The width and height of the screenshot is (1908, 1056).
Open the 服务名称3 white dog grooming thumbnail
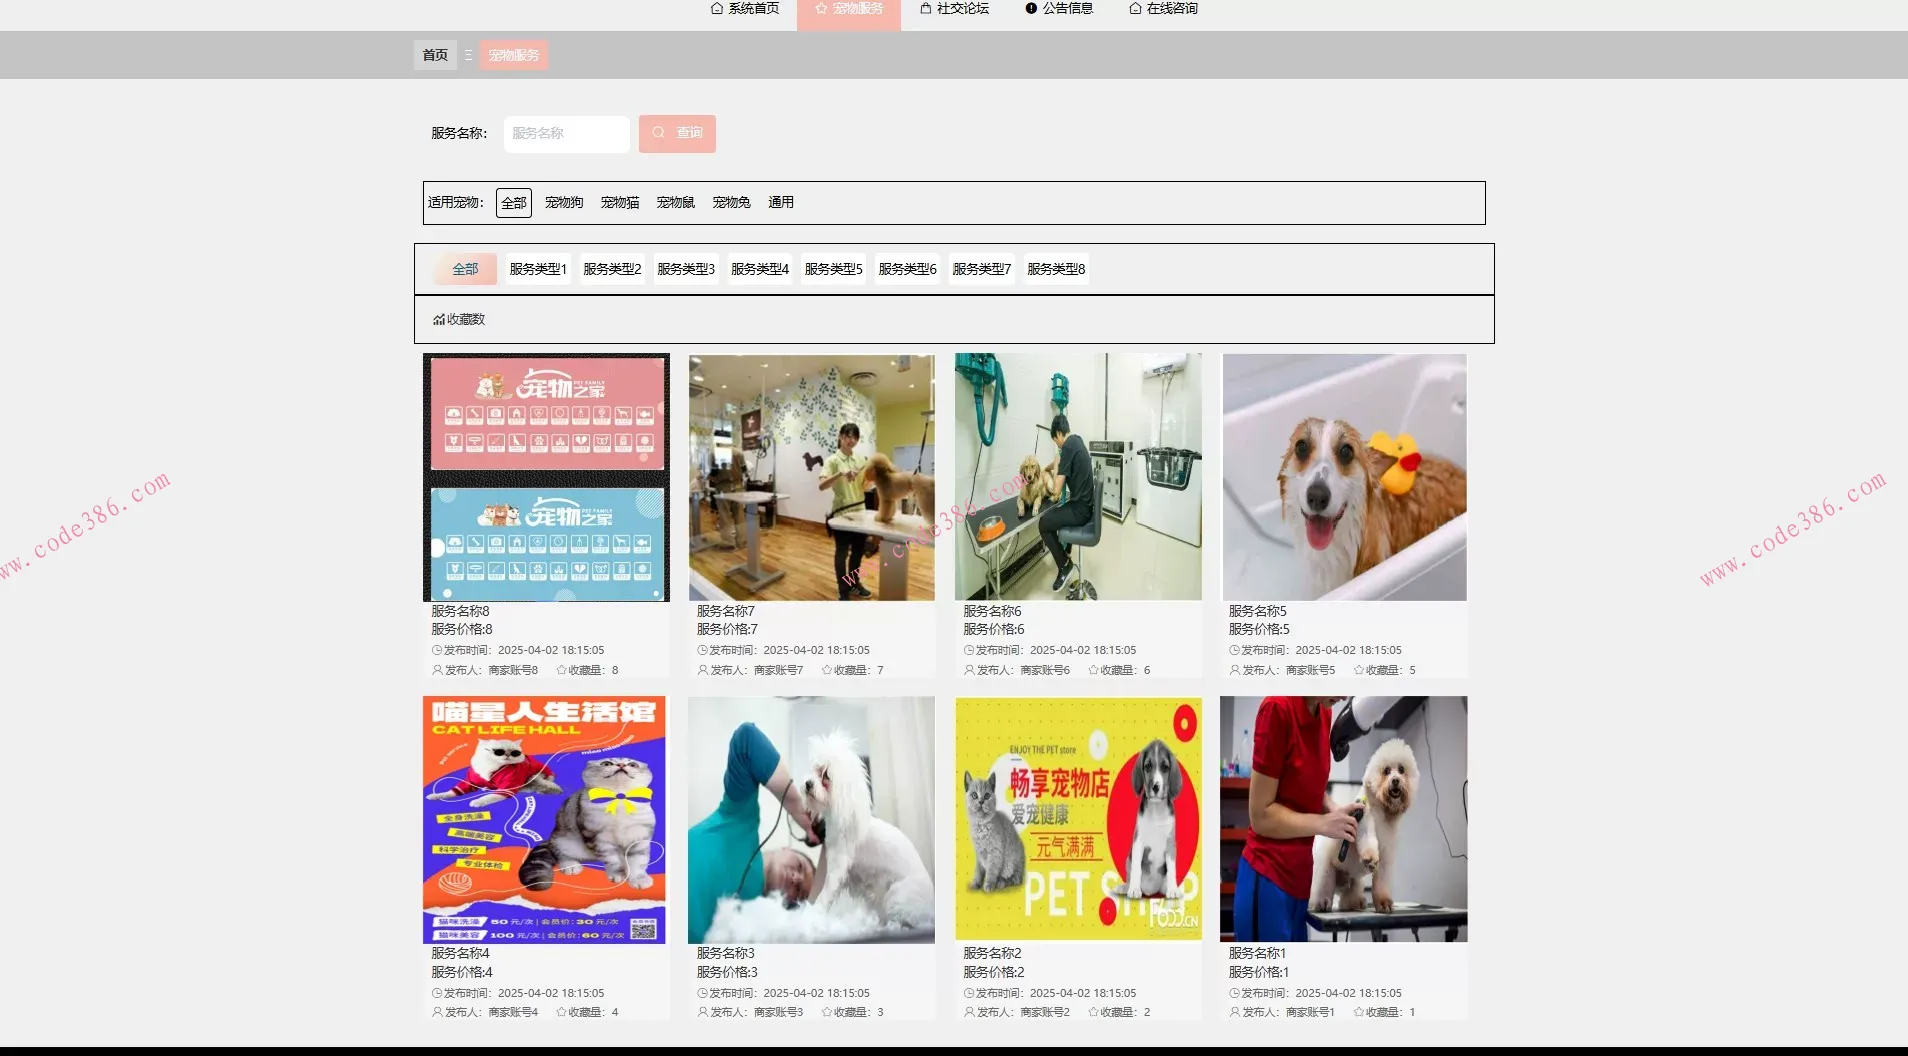[x=812, y=820]
